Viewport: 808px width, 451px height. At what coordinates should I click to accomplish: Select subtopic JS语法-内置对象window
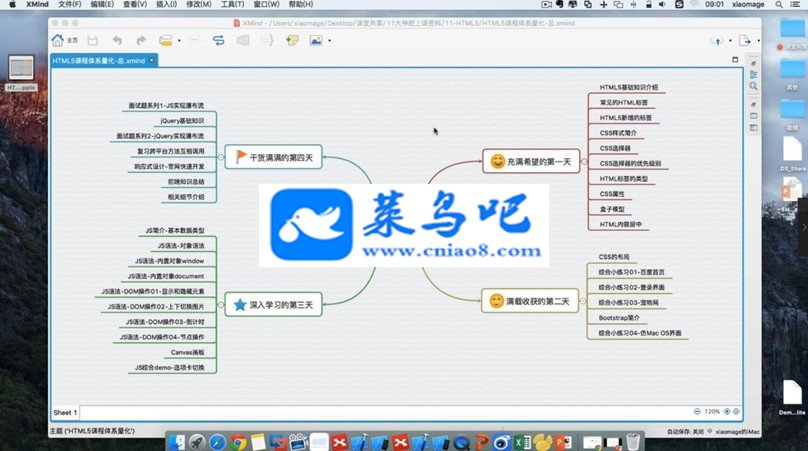pyautogui.click(x=170, y=261)
